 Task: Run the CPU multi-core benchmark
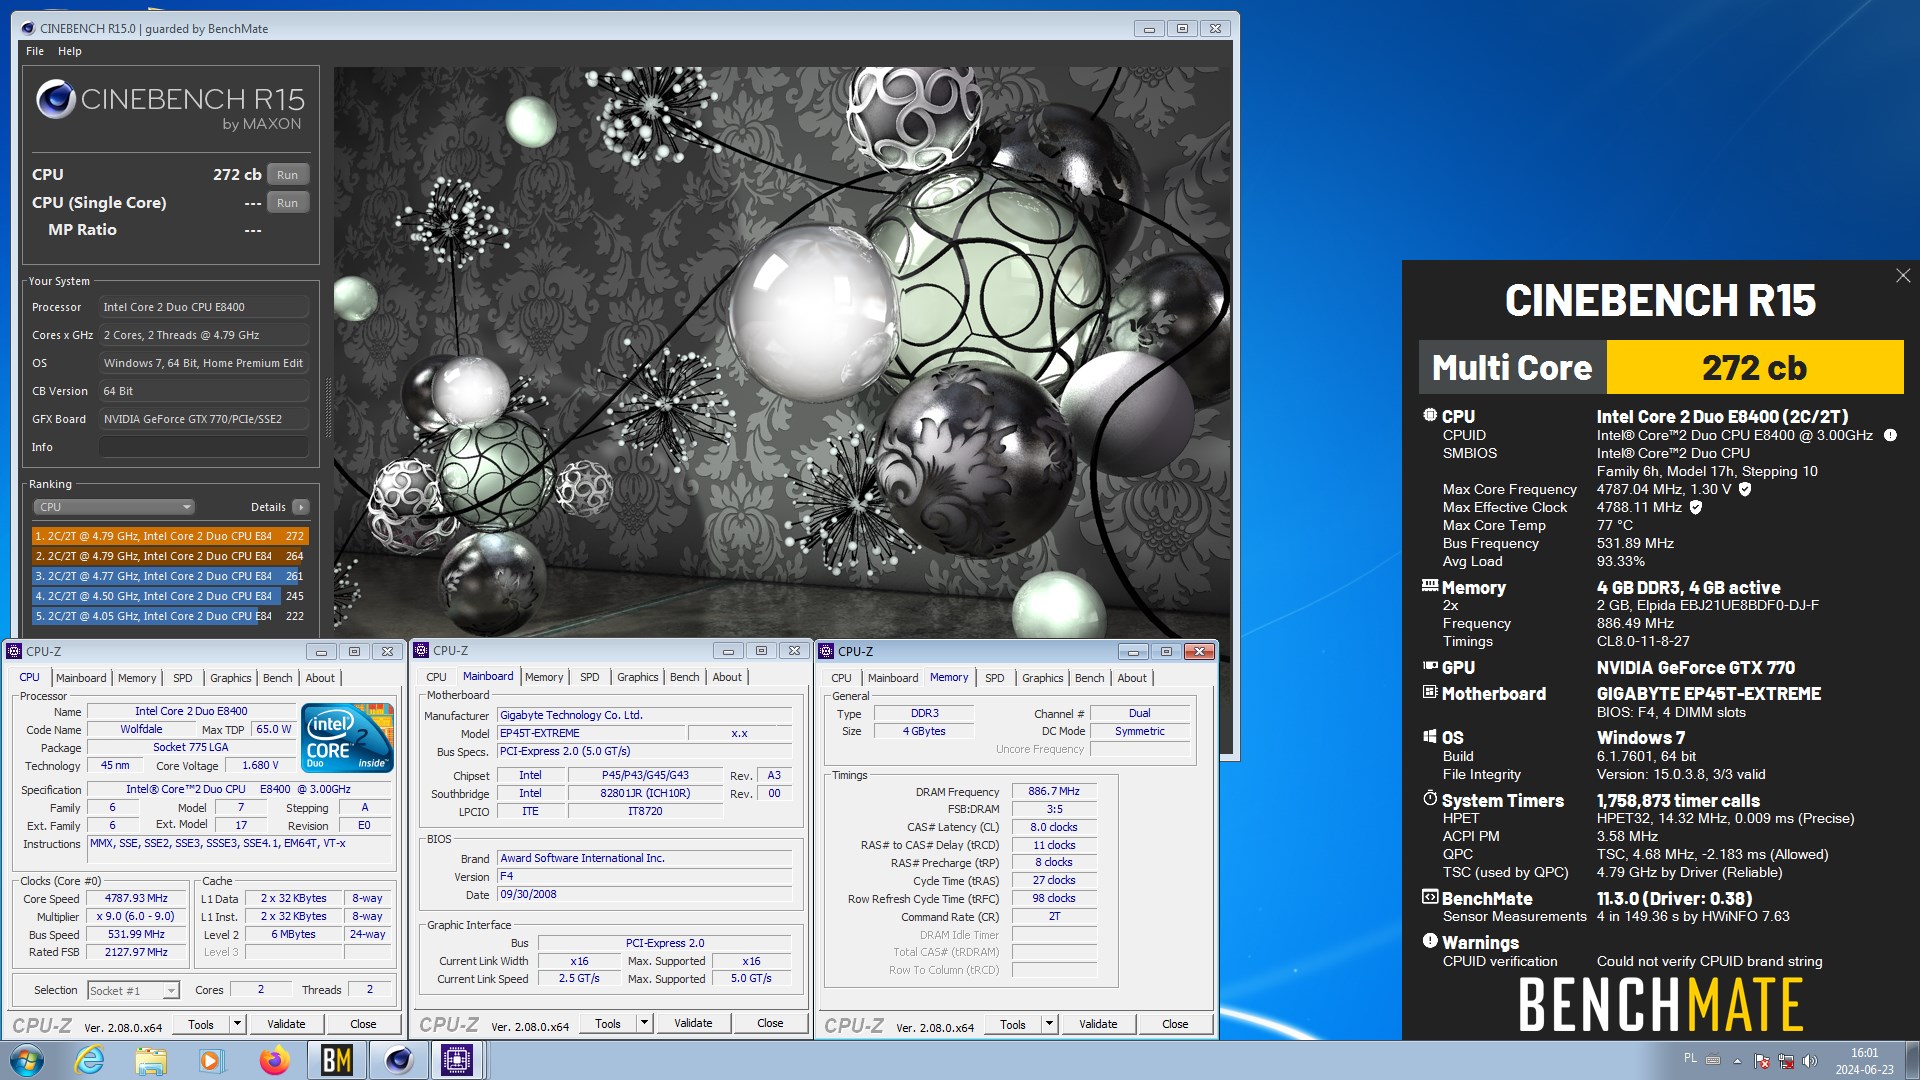pyautogui.click(x=288, y=175)
